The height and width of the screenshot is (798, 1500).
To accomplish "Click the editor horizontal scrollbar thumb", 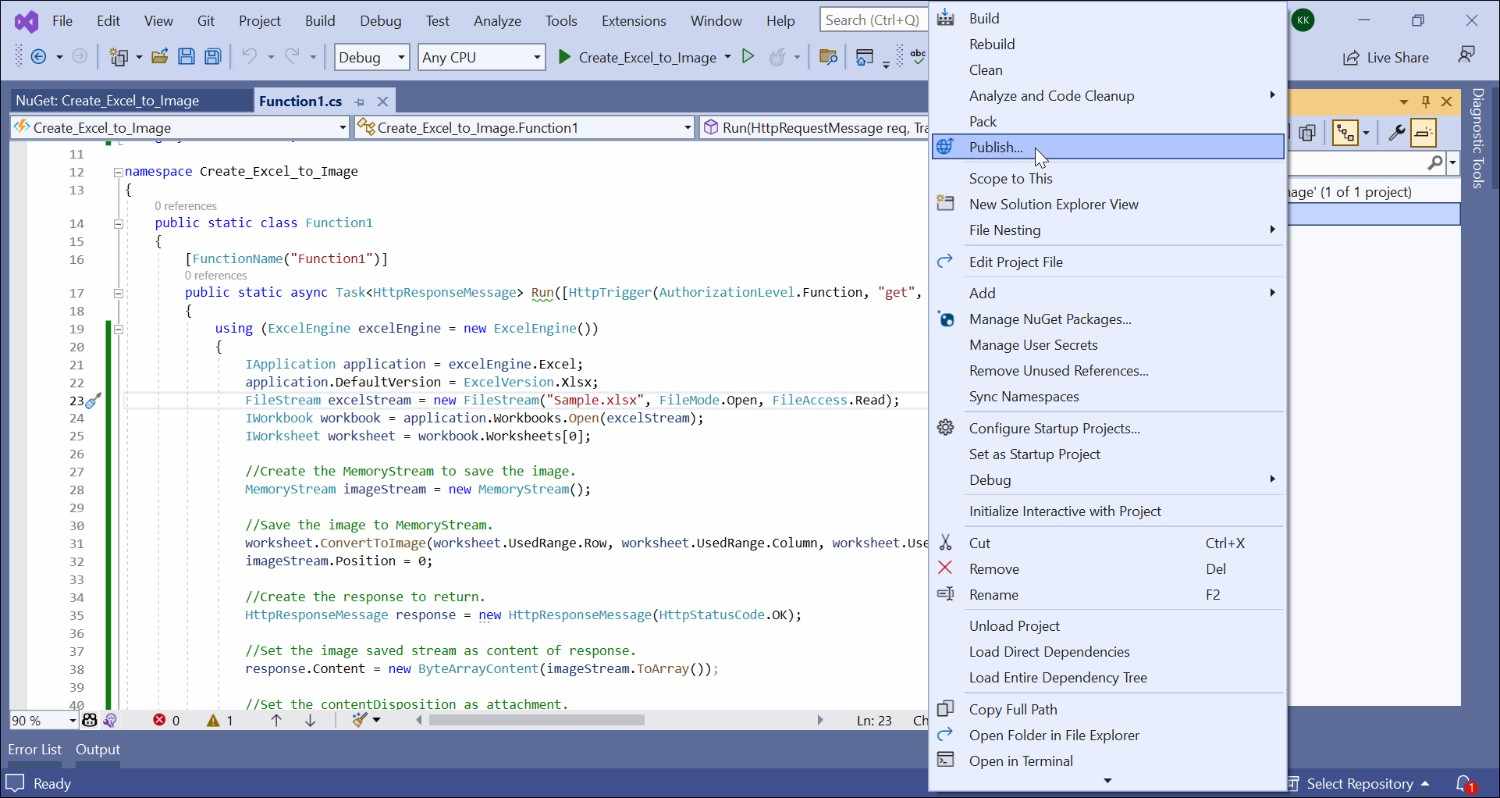I will 537,720.
